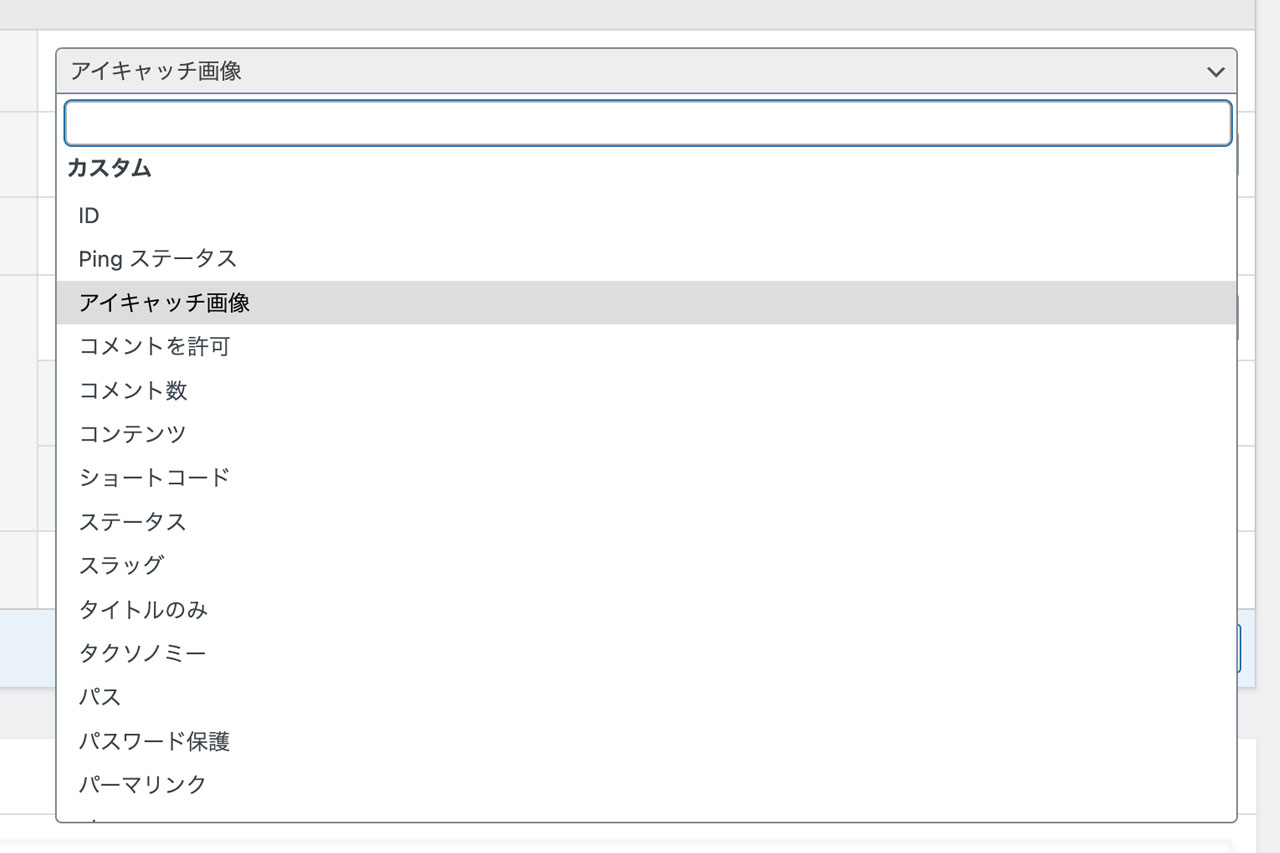Open the アイキャッチ画像 select box
The image size is (1280, 853).
pos(640,71)
